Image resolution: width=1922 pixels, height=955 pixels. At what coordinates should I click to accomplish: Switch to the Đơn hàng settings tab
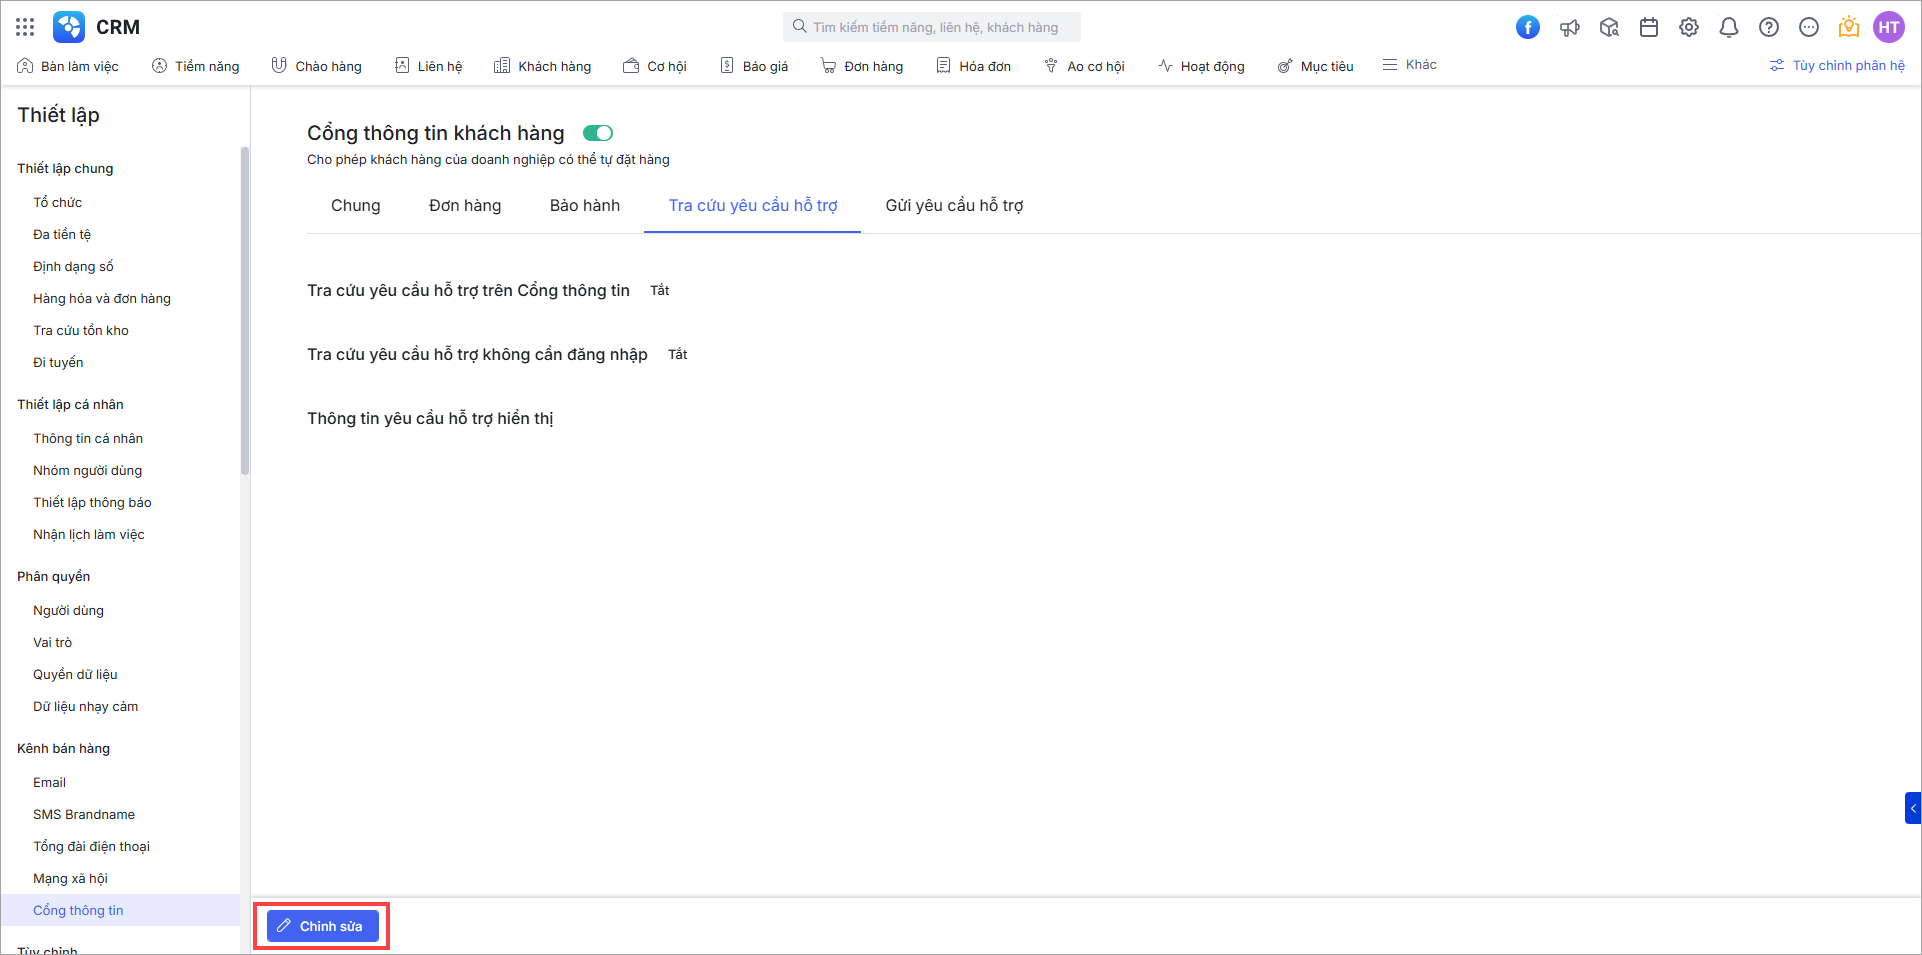(x=465, y=205)
